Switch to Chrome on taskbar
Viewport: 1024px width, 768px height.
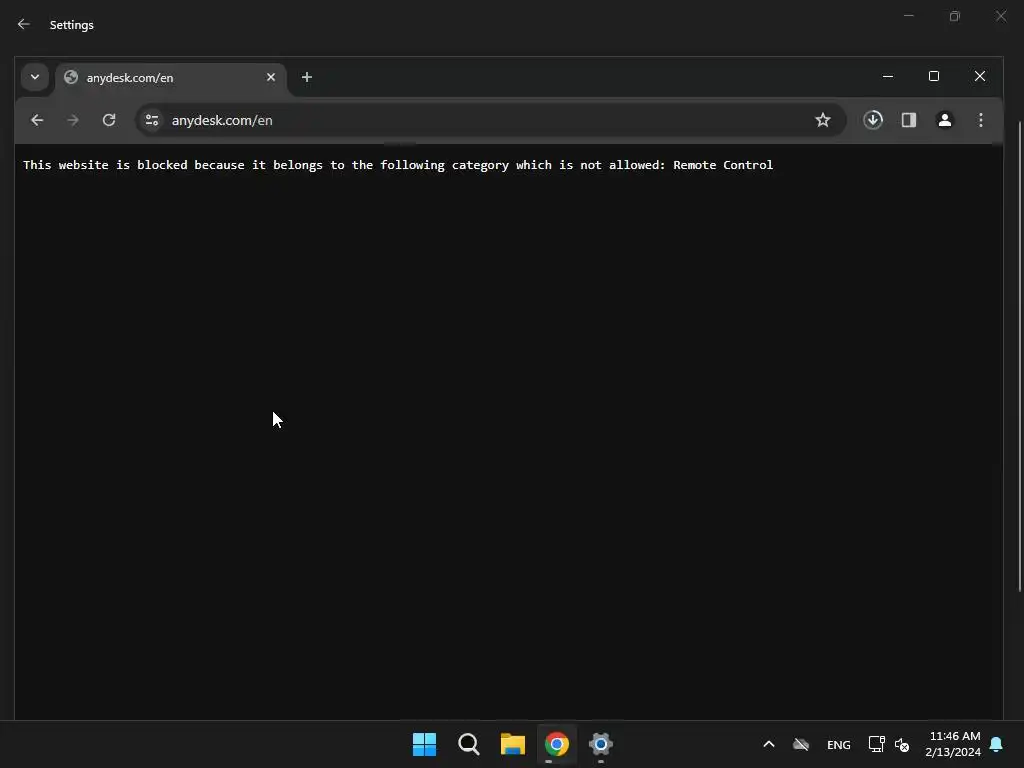(557, 744)
